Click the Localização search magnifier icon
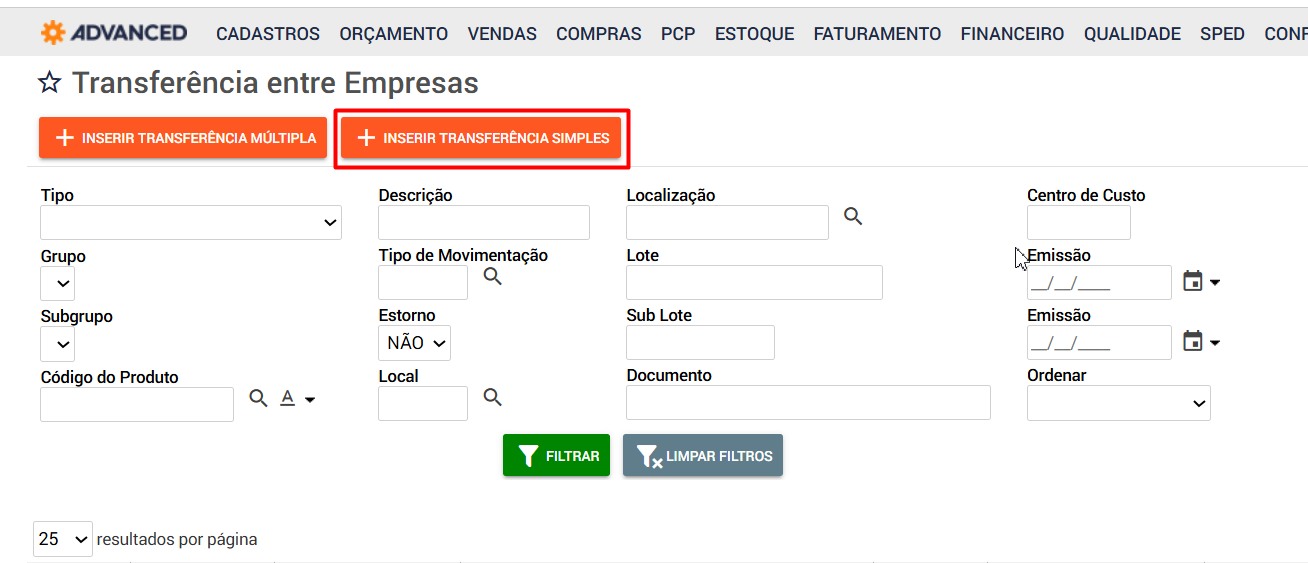Screen dimensions: 1308x563 click(x=853, y=216)
